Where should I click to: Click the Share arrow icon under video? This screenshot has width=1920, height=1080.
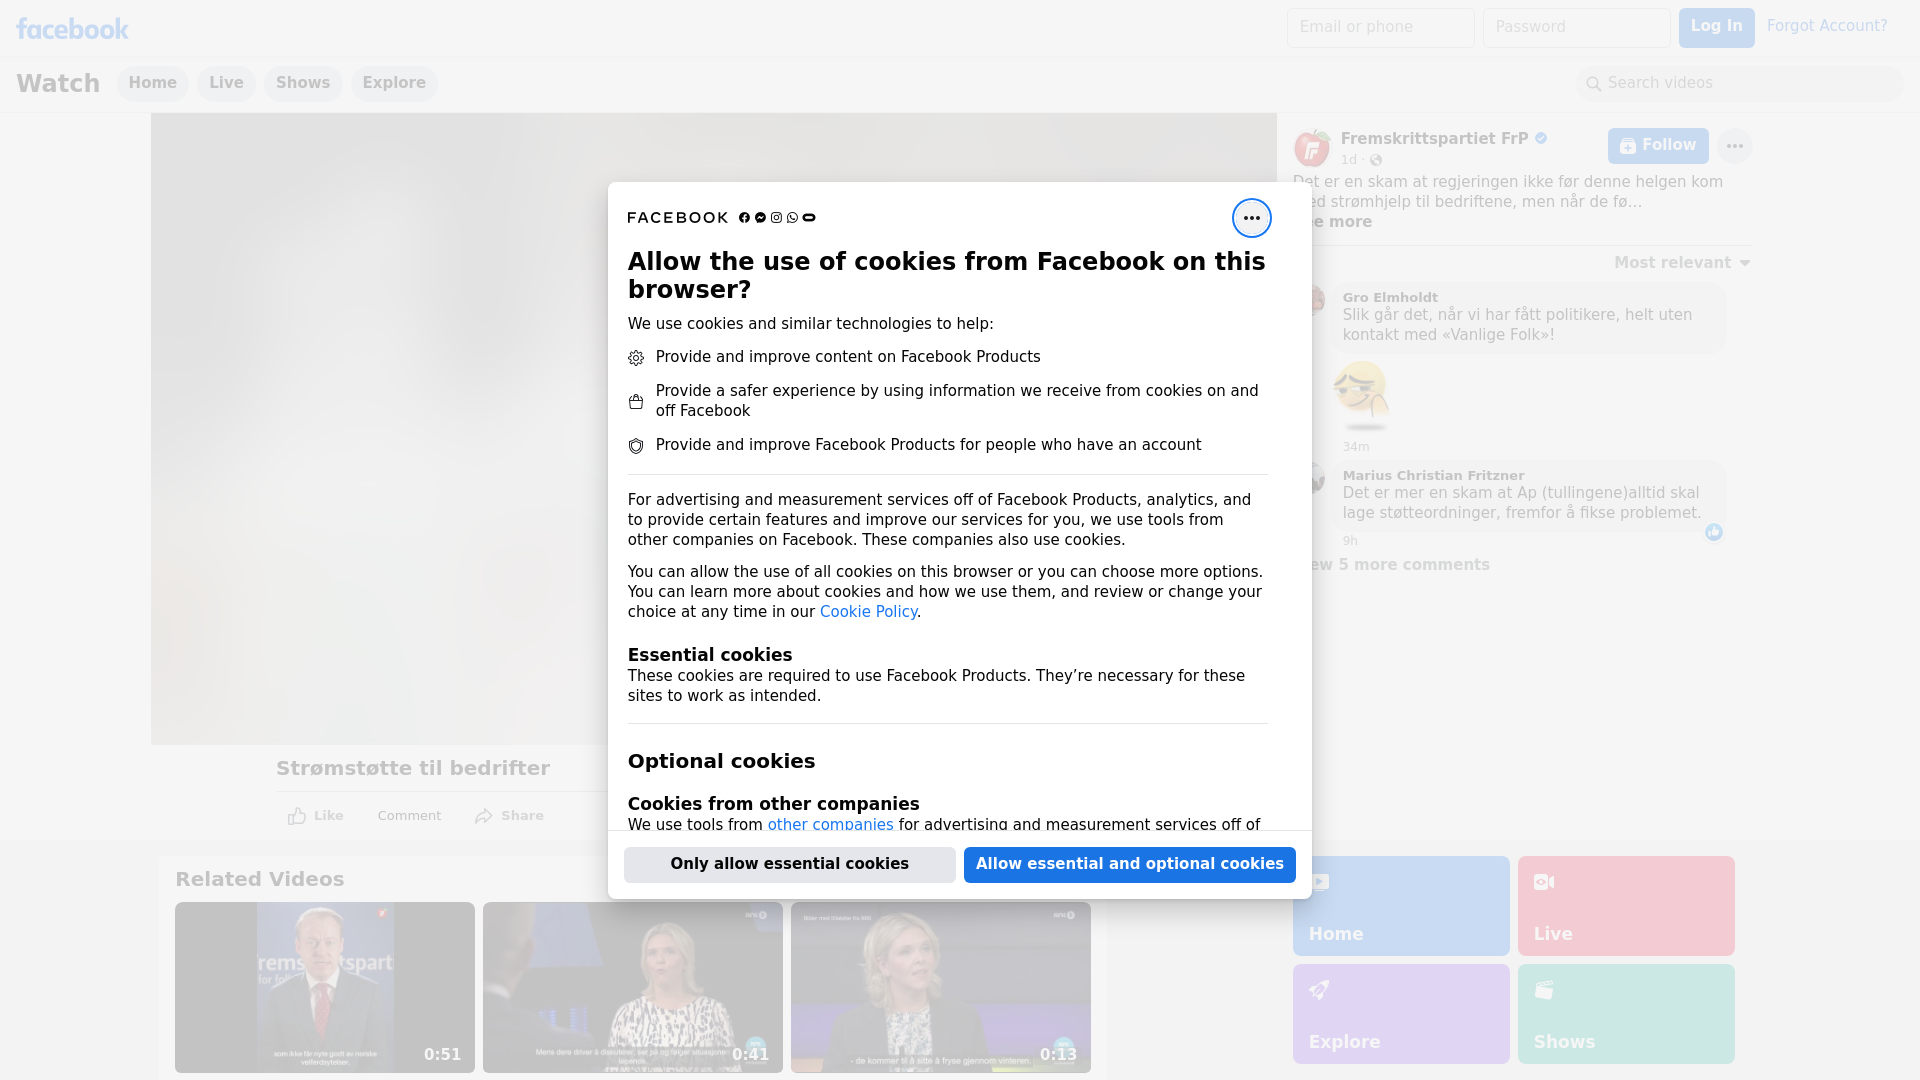[484, 816]
